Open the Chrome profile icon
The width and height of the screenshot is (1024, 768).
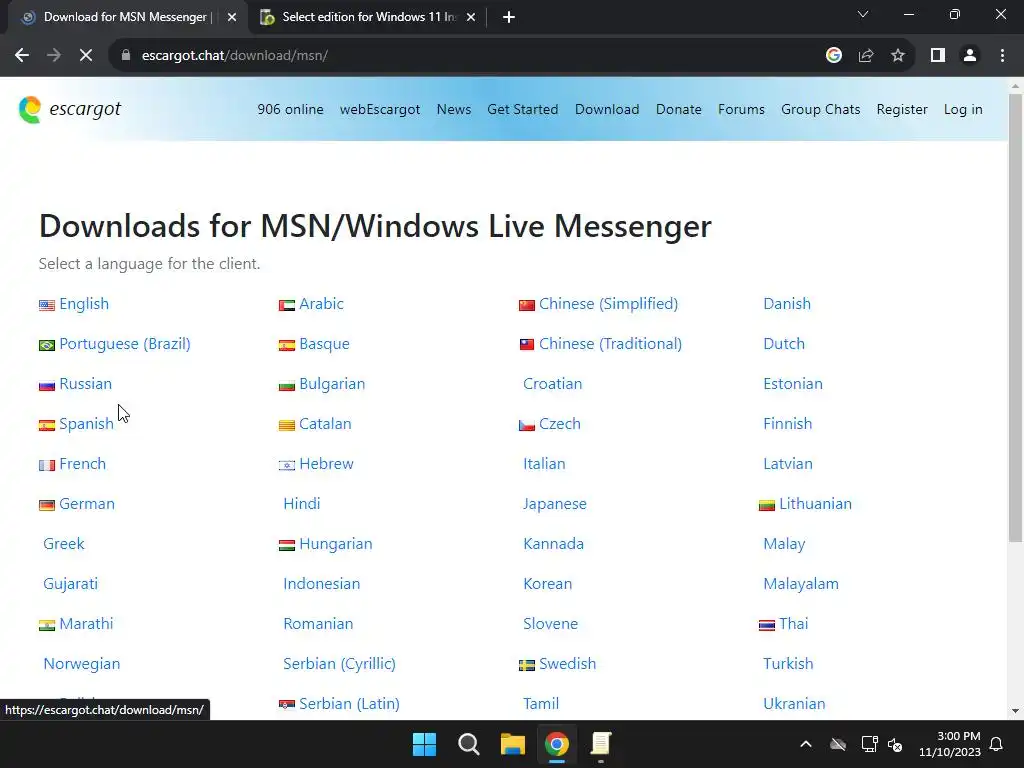(x=970, y=56)
